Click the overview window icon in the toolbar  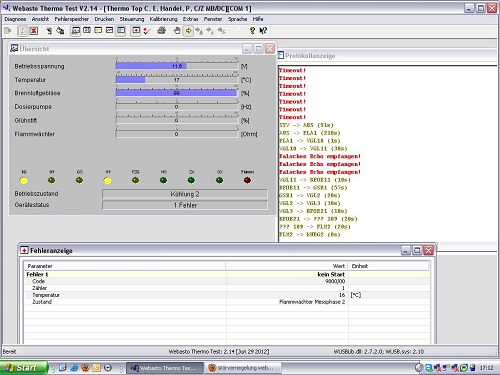[76, 31]
